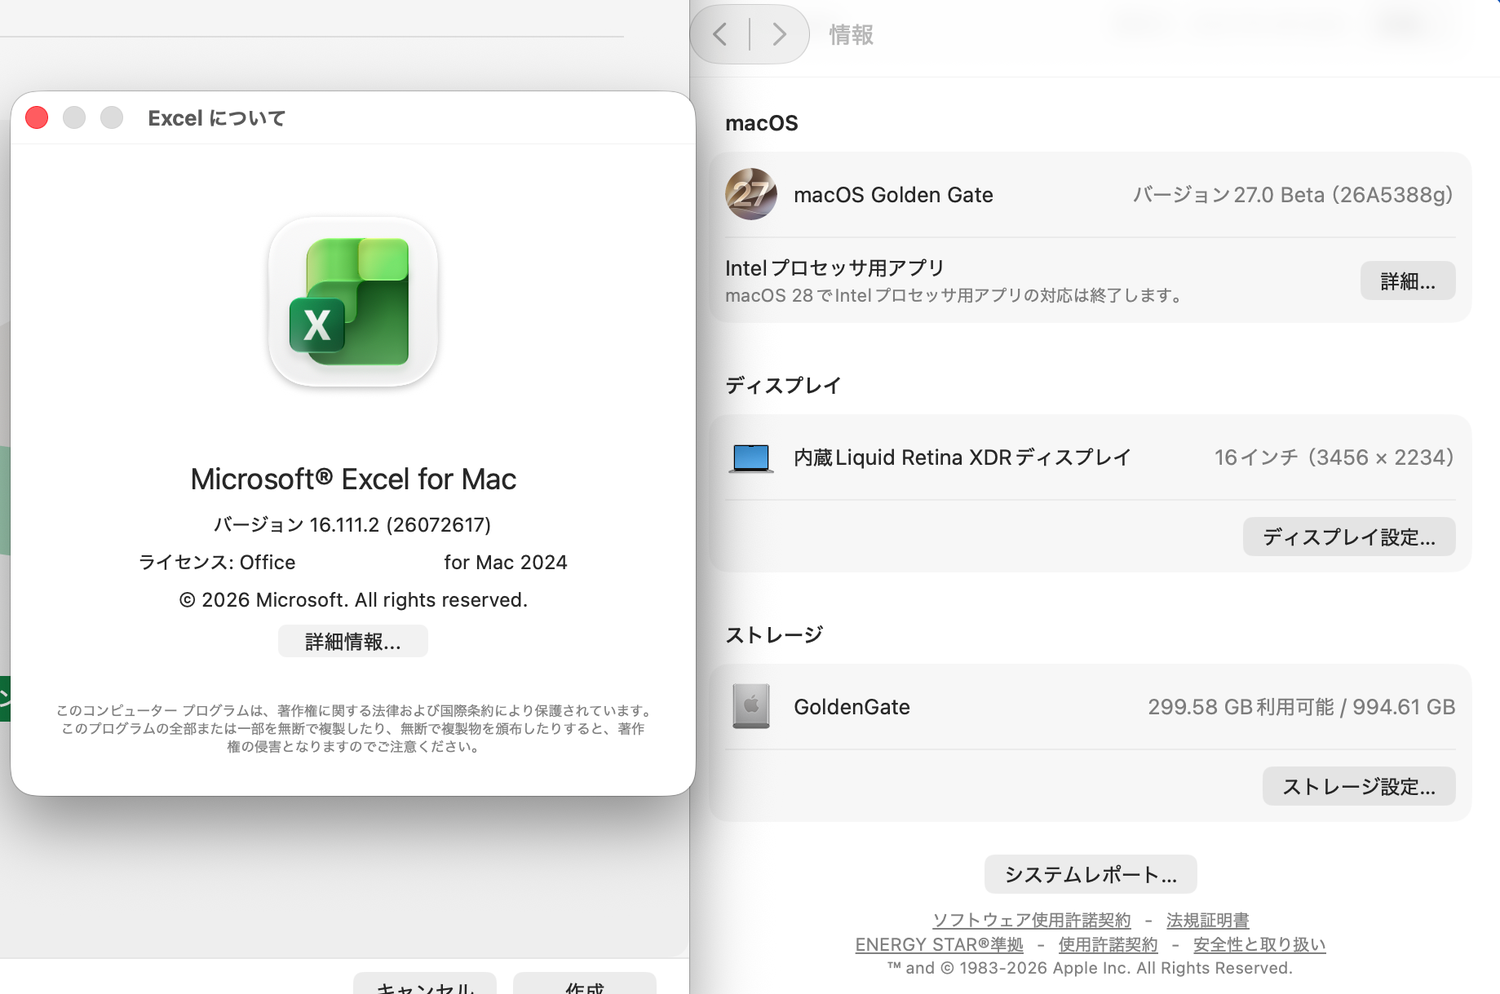Click ™ and © 1983-2026 Apple Inc. text
The width and height of the screenshot is (1500, 994).
coord(1090,968)
